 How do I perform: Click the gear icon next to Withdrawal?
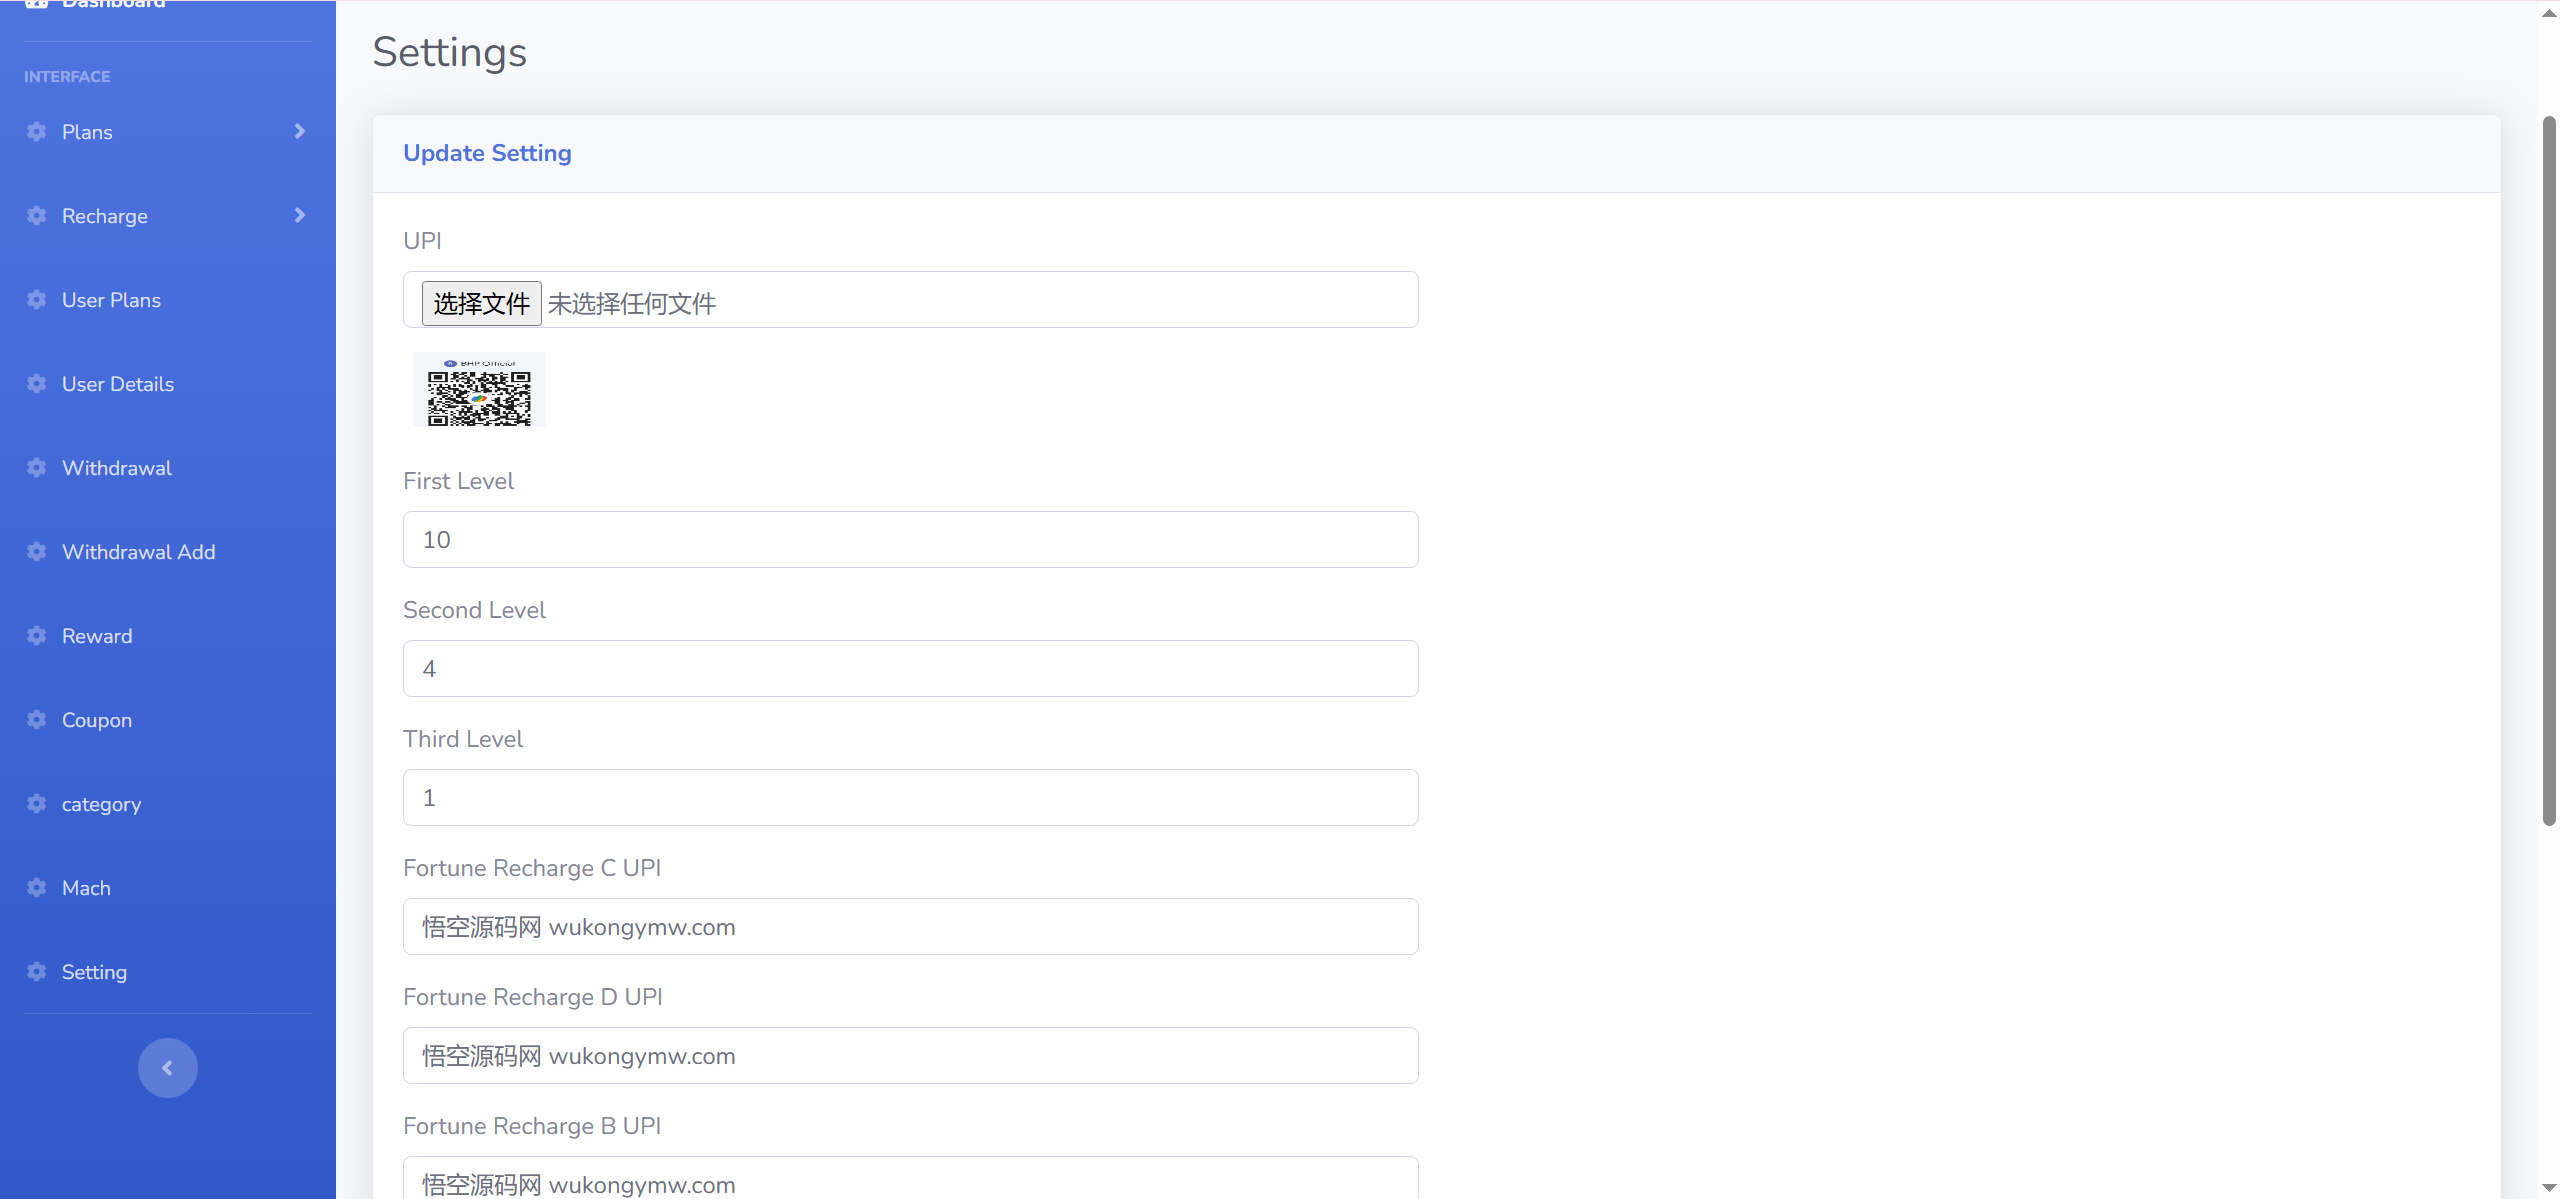(x=37, y=468)
